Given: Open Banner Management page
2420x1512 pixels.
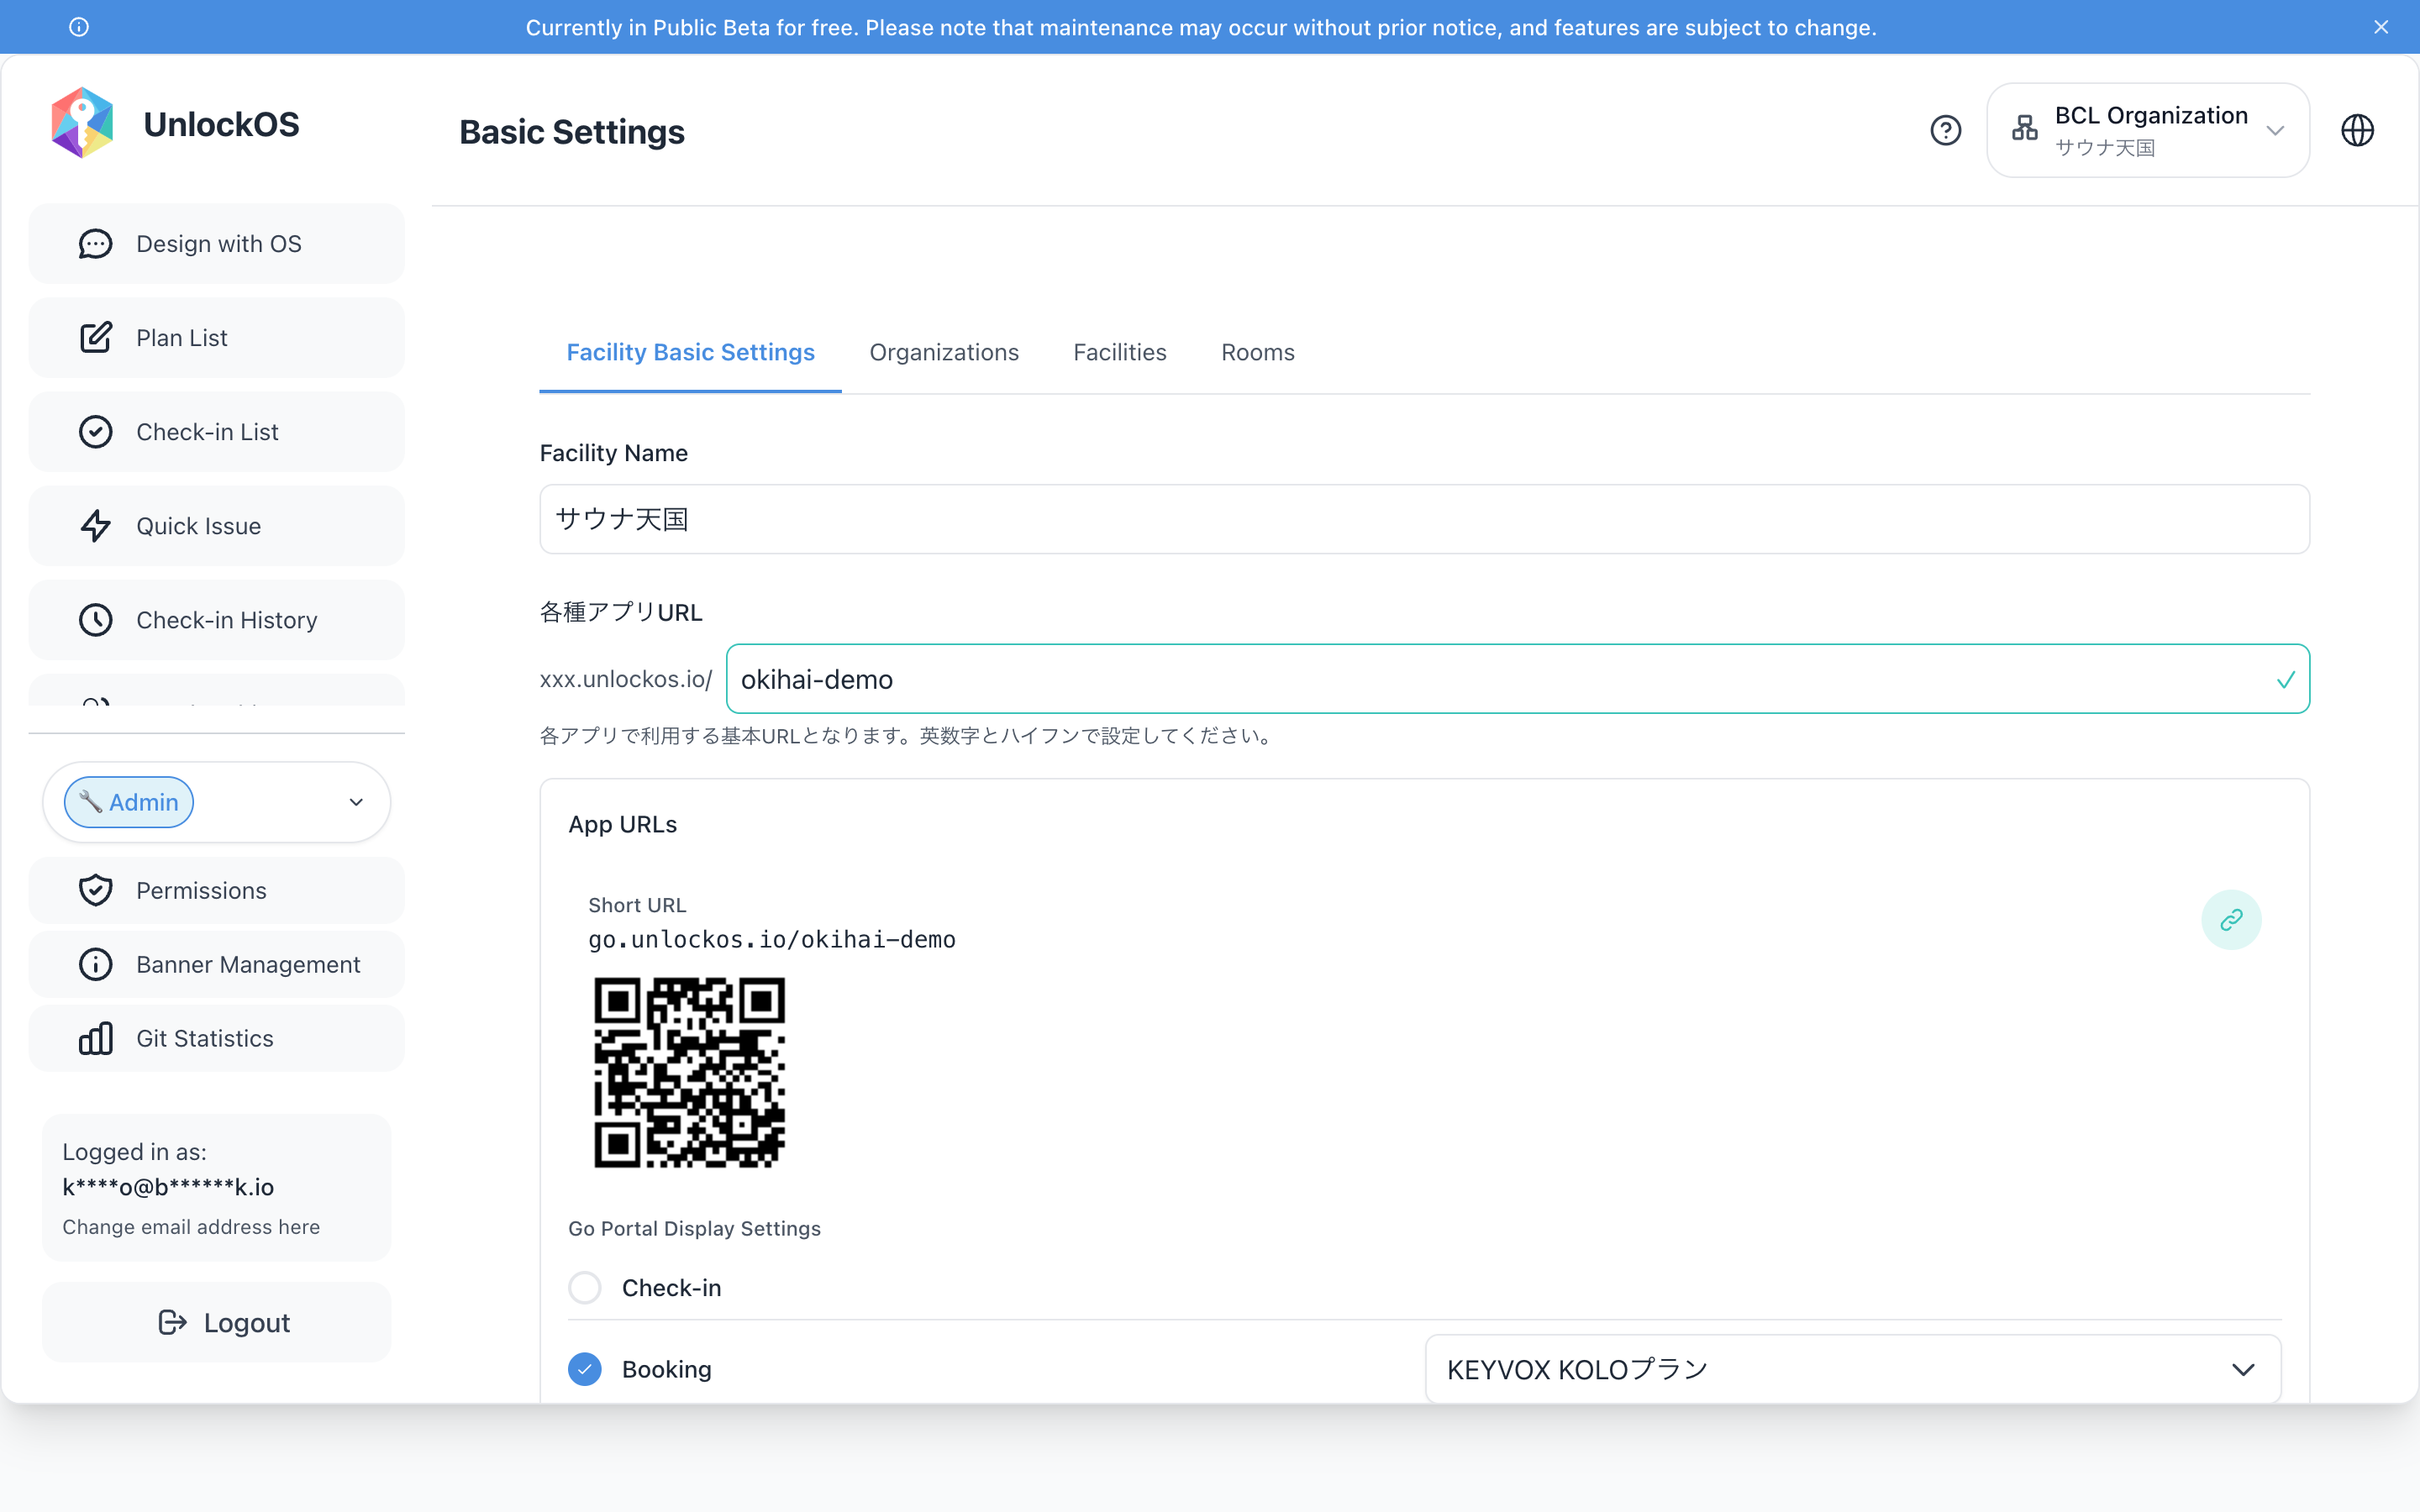Looking at the screenshot, I should pyautogui.click(x=216, y=964).
